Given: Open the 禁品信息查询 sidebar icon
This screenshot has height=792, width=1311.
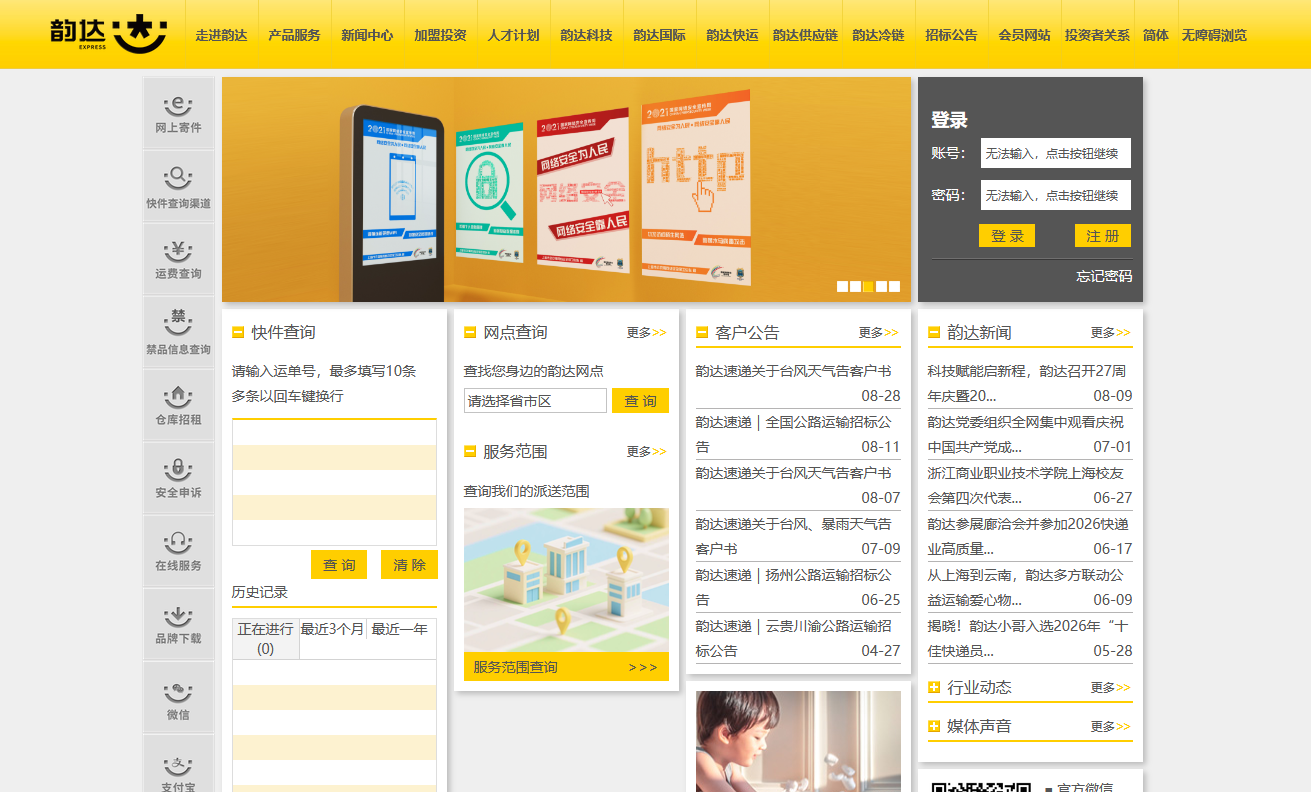Looking at the screenshot, I should coord(178,332).
